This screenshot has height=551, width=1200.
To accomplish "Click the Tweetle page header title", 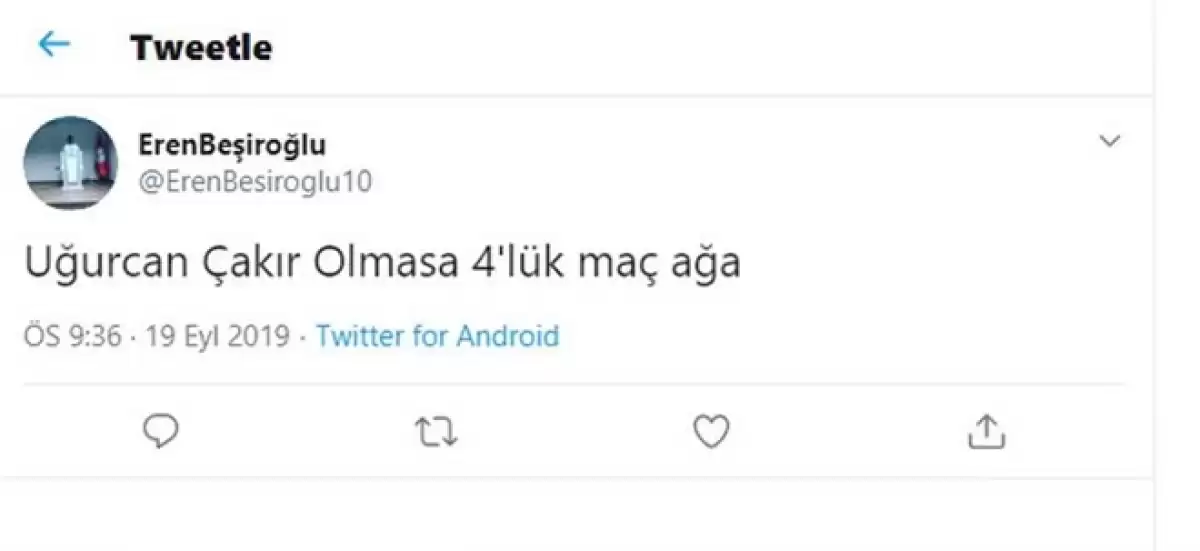I will click(x=201, y=47).
